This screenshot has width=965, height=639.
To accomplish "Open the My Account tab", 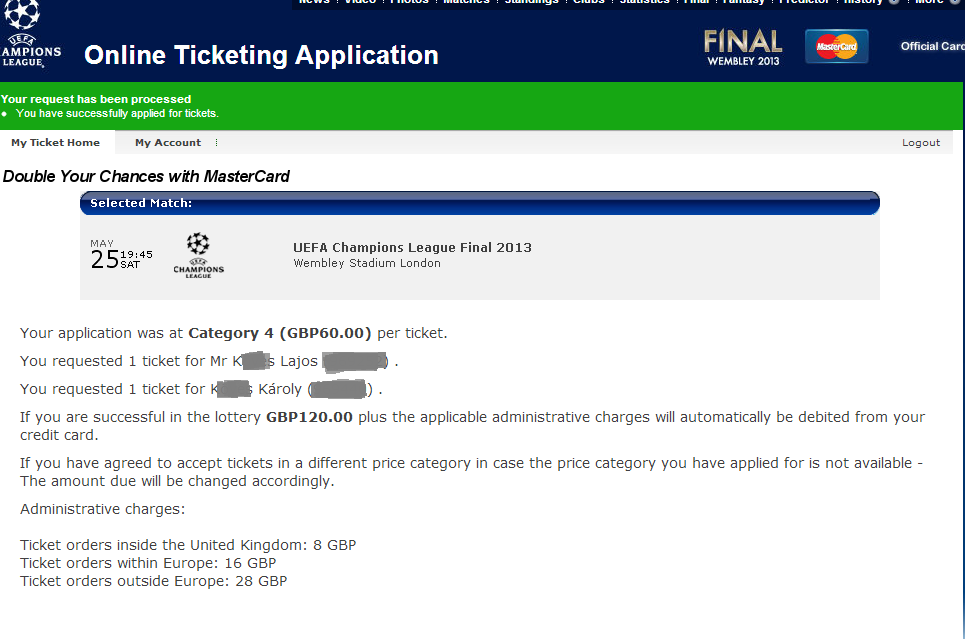I will click(168, 143).
